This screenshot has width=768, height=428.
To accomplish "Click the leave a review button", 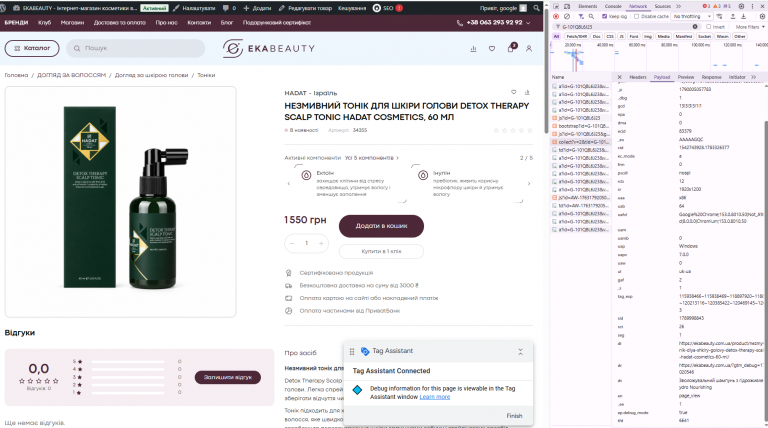I will coord(228,377).
